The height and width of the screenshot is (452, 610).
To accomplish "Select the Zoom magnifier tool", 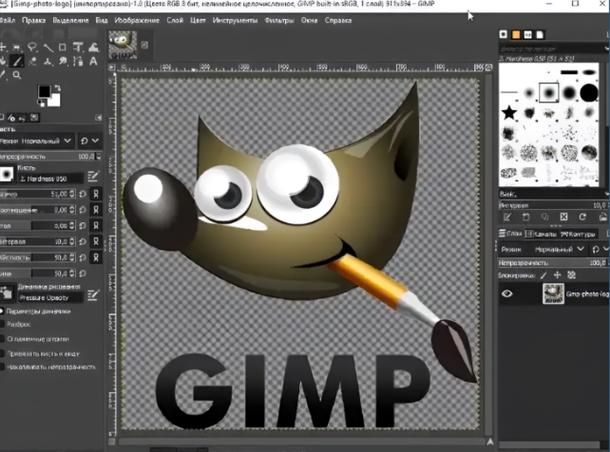I will click(17, 75).
